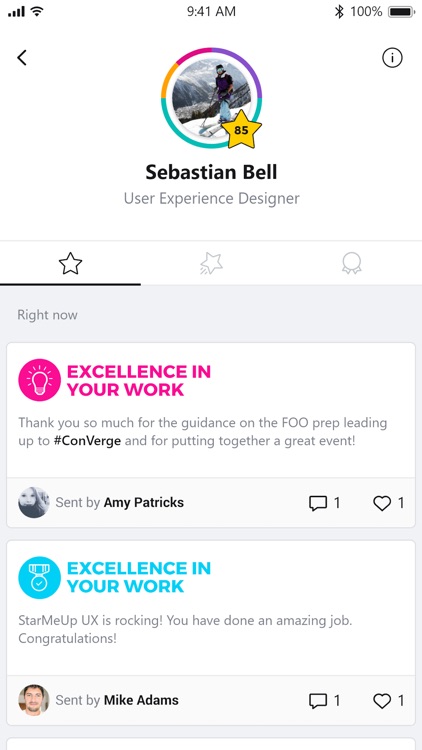Open comments on Amy Patricks' post
Image resolution: width=422 pixels, height=750 pixels.
tap(324, 503)
